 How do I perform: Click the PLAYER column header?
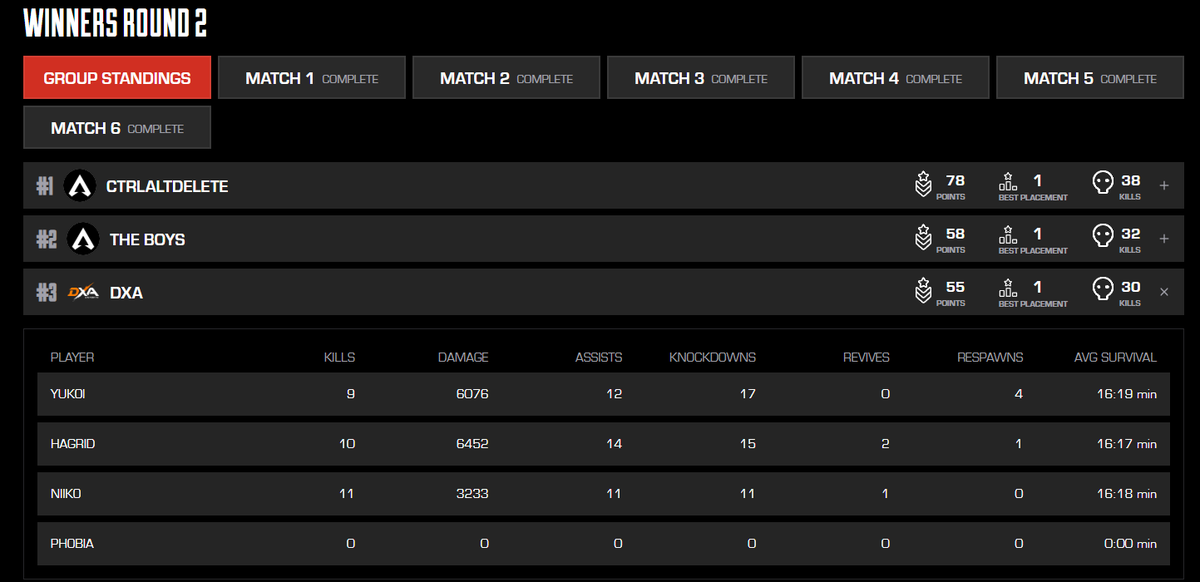72,357
